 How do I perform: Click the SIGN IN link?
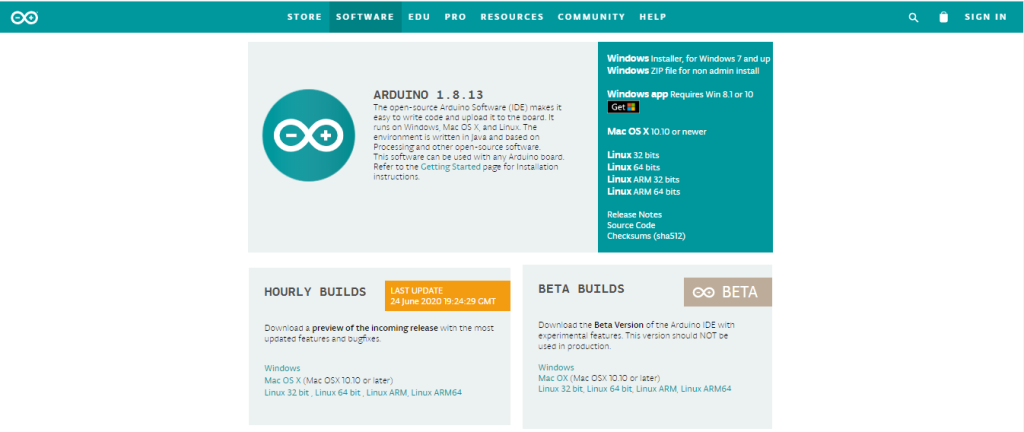(x=985, y=17)
